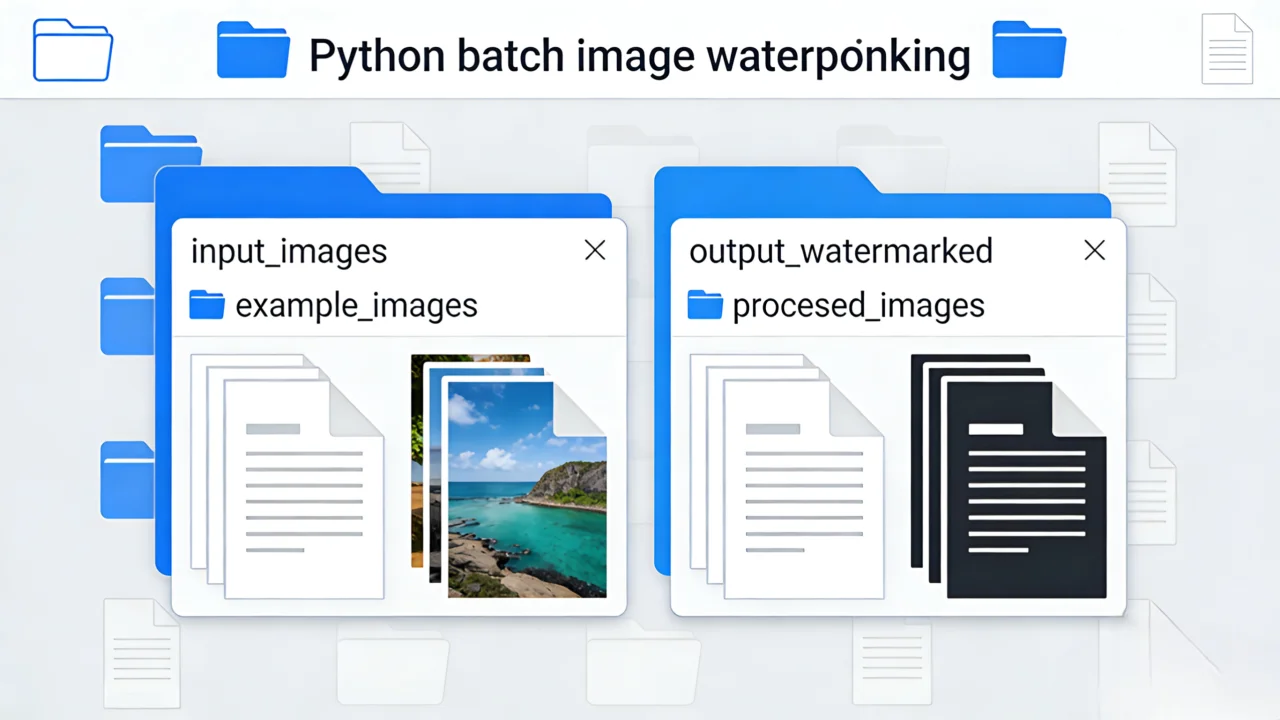
Task: Click the Python batch image waterponking title
Action: click(640, 56)
